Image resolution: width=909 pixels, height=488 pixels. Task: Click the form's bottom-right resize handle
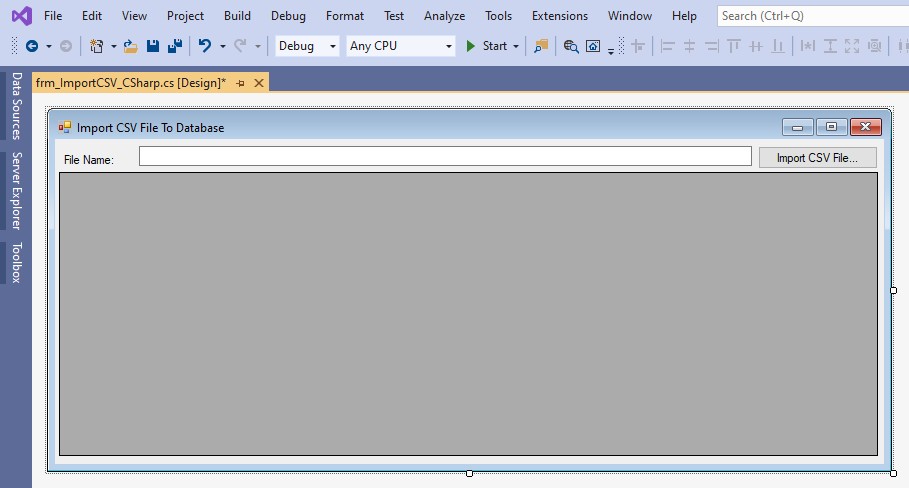click(893, 474)
